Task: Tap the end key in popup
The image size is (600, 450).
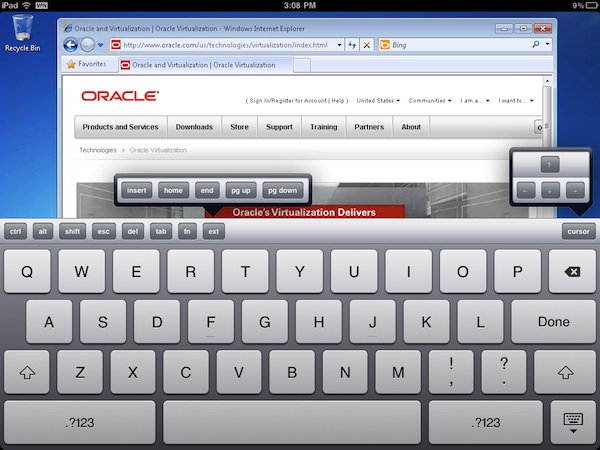Action: click(207, 191)
